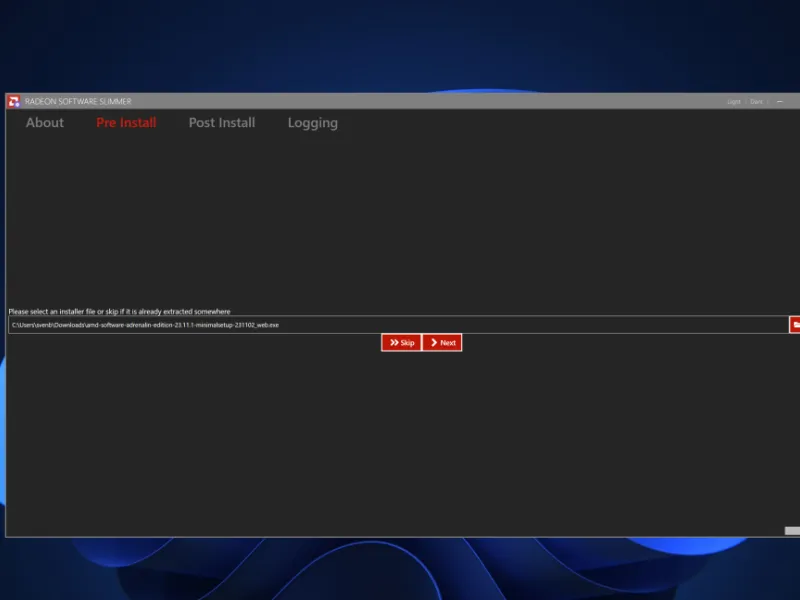Select the Pre Install tab
This screenshot has width=800, height=600.
coord(126,122)
